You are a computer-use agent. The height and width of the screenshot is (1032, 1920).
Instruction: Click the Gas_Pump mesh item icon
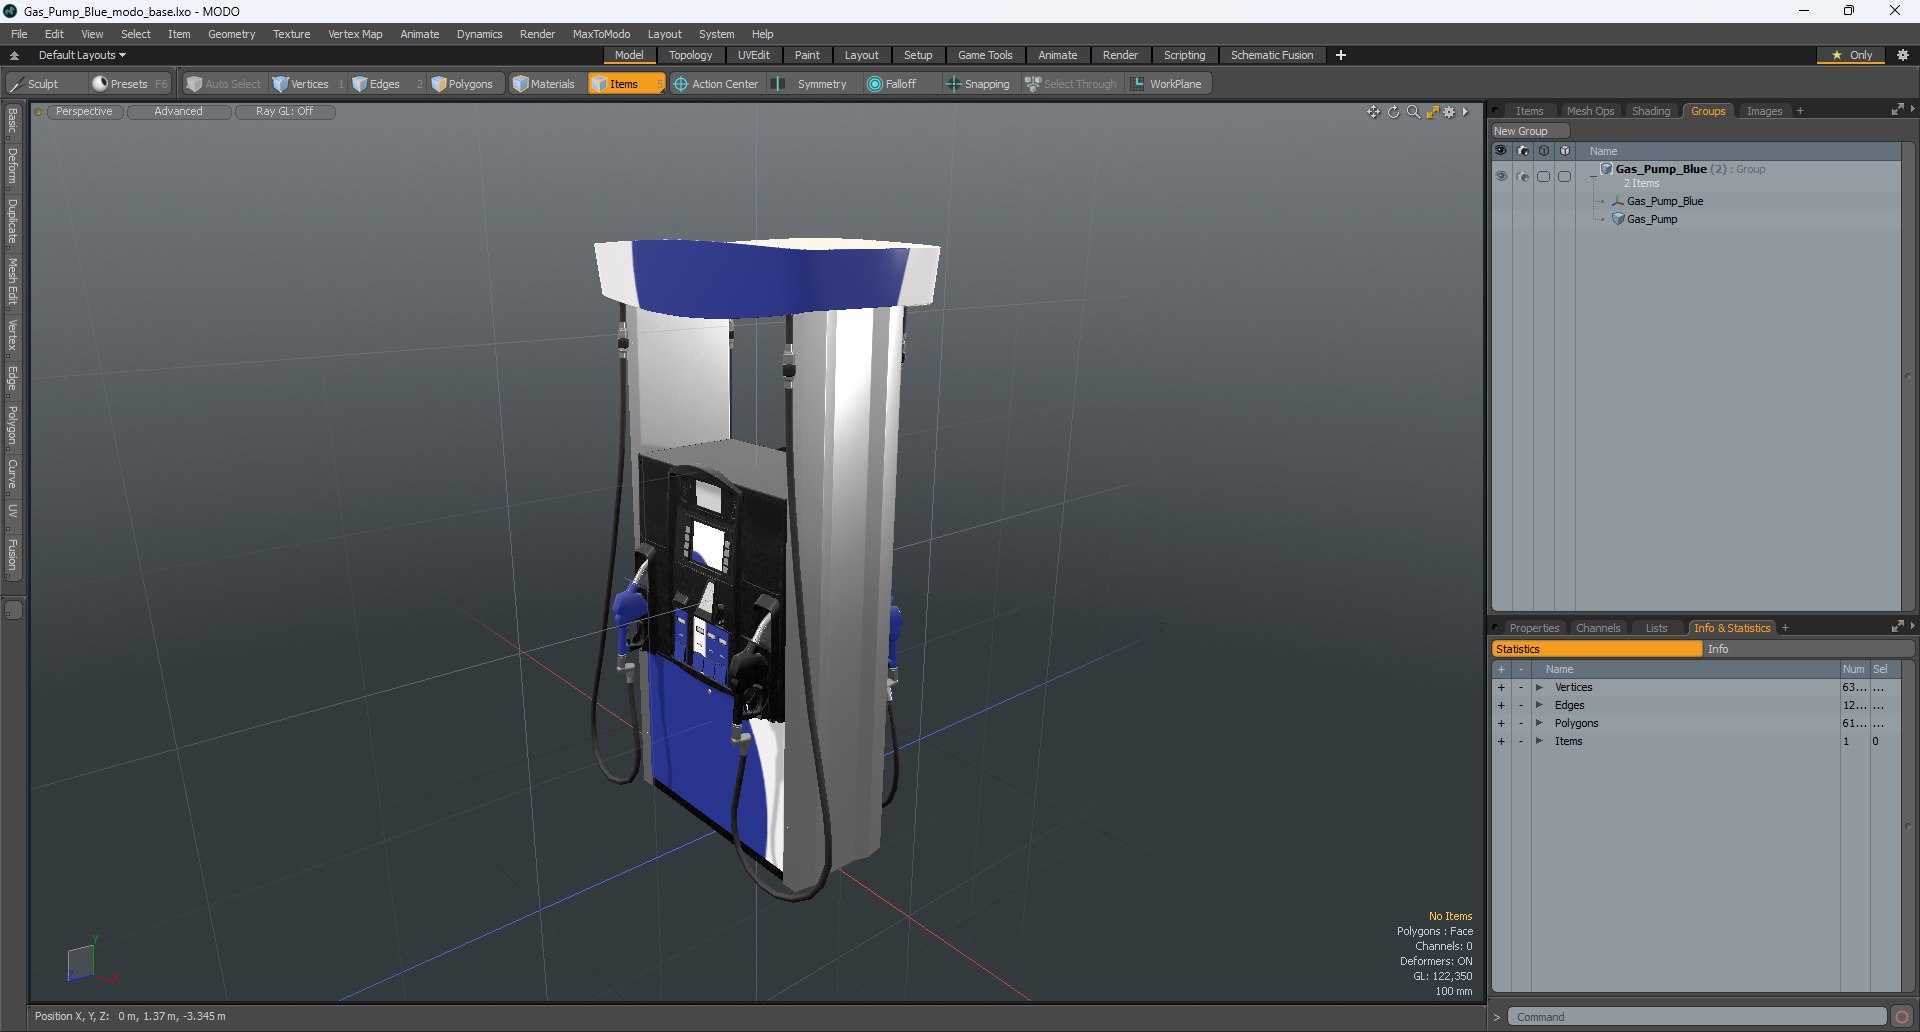(x=1618, y=219)
